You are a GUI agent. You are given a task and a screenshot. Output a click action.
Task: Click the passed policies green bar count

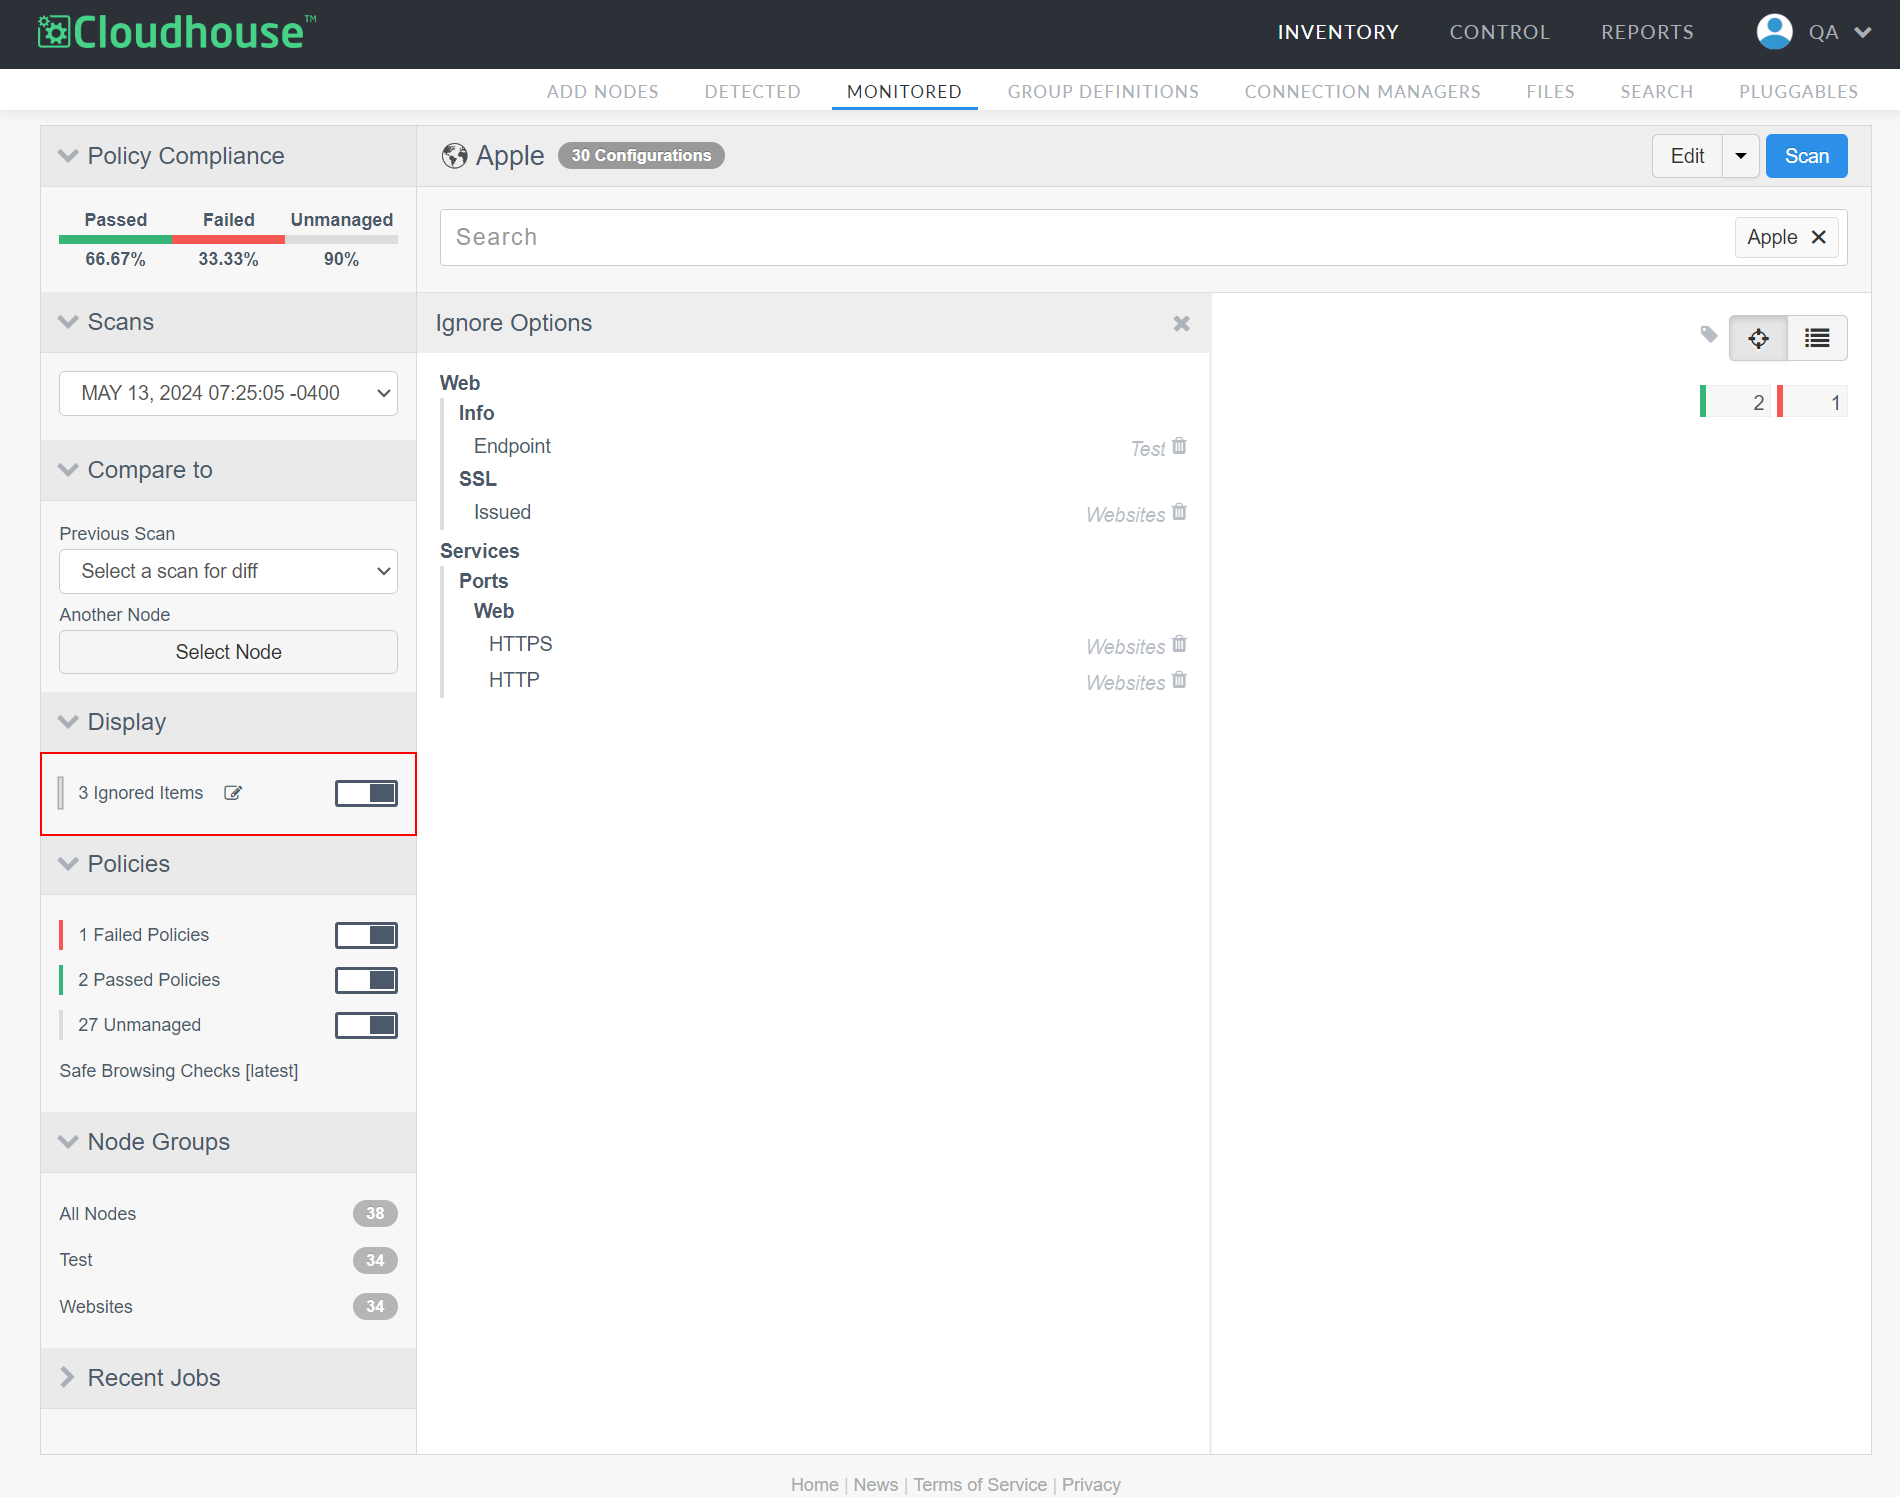coord(1738,402)
